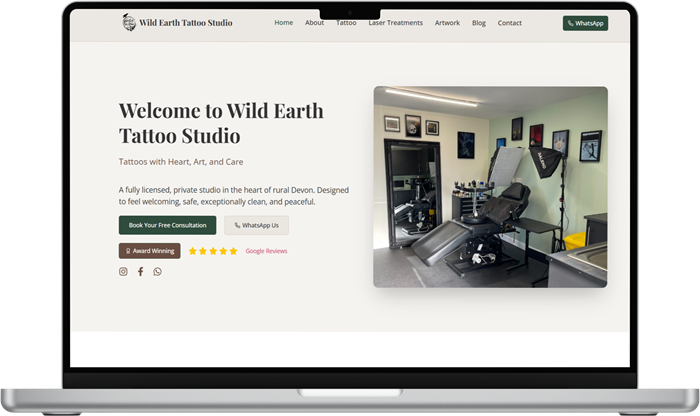Navigate to the Artwork page
Image resolution: width=700 pixels, height=416 pixels.
(447, 22)
